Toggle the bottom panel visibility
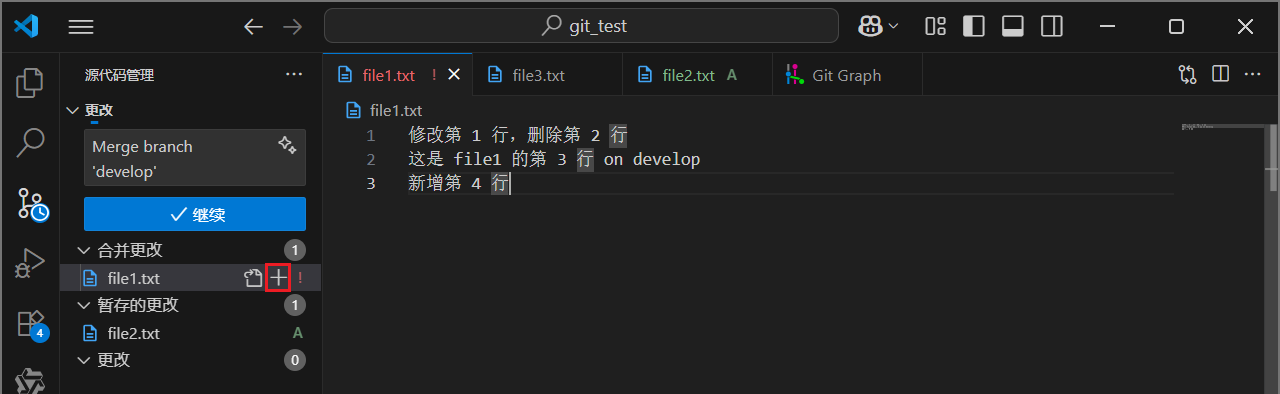 1012,26
